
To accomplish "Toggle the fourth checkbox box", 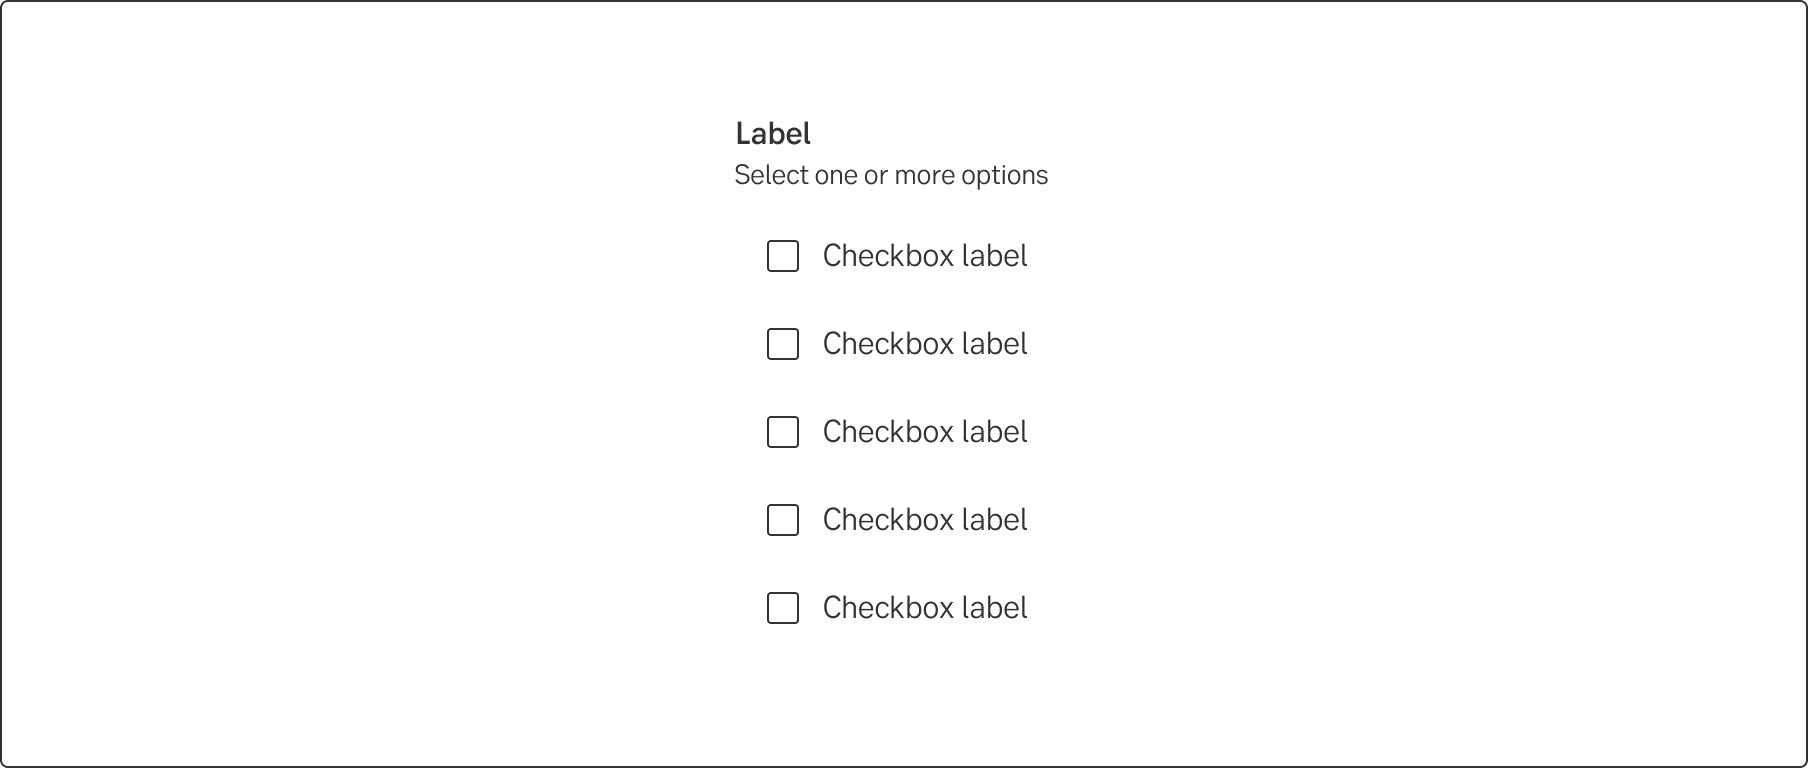I will coord(783,520).
